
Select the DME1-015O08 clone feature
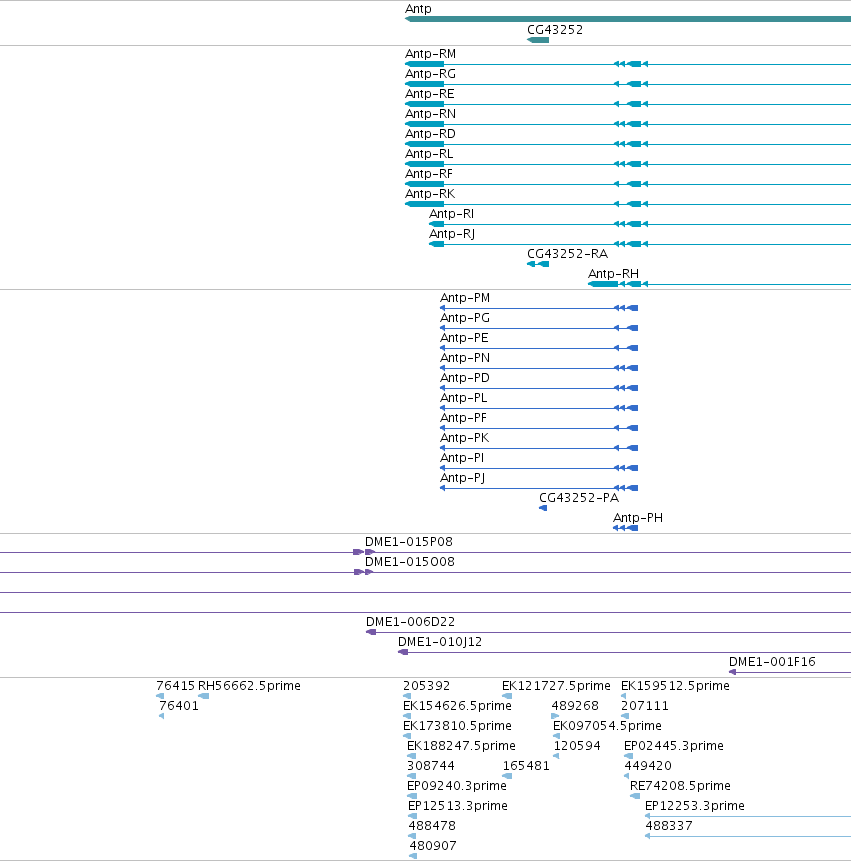[x=426, y=572]
